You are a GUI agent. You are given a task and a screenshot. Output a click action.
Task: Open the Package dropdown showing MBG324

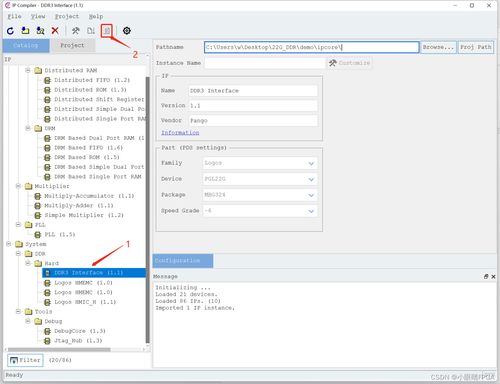point(260,195)
